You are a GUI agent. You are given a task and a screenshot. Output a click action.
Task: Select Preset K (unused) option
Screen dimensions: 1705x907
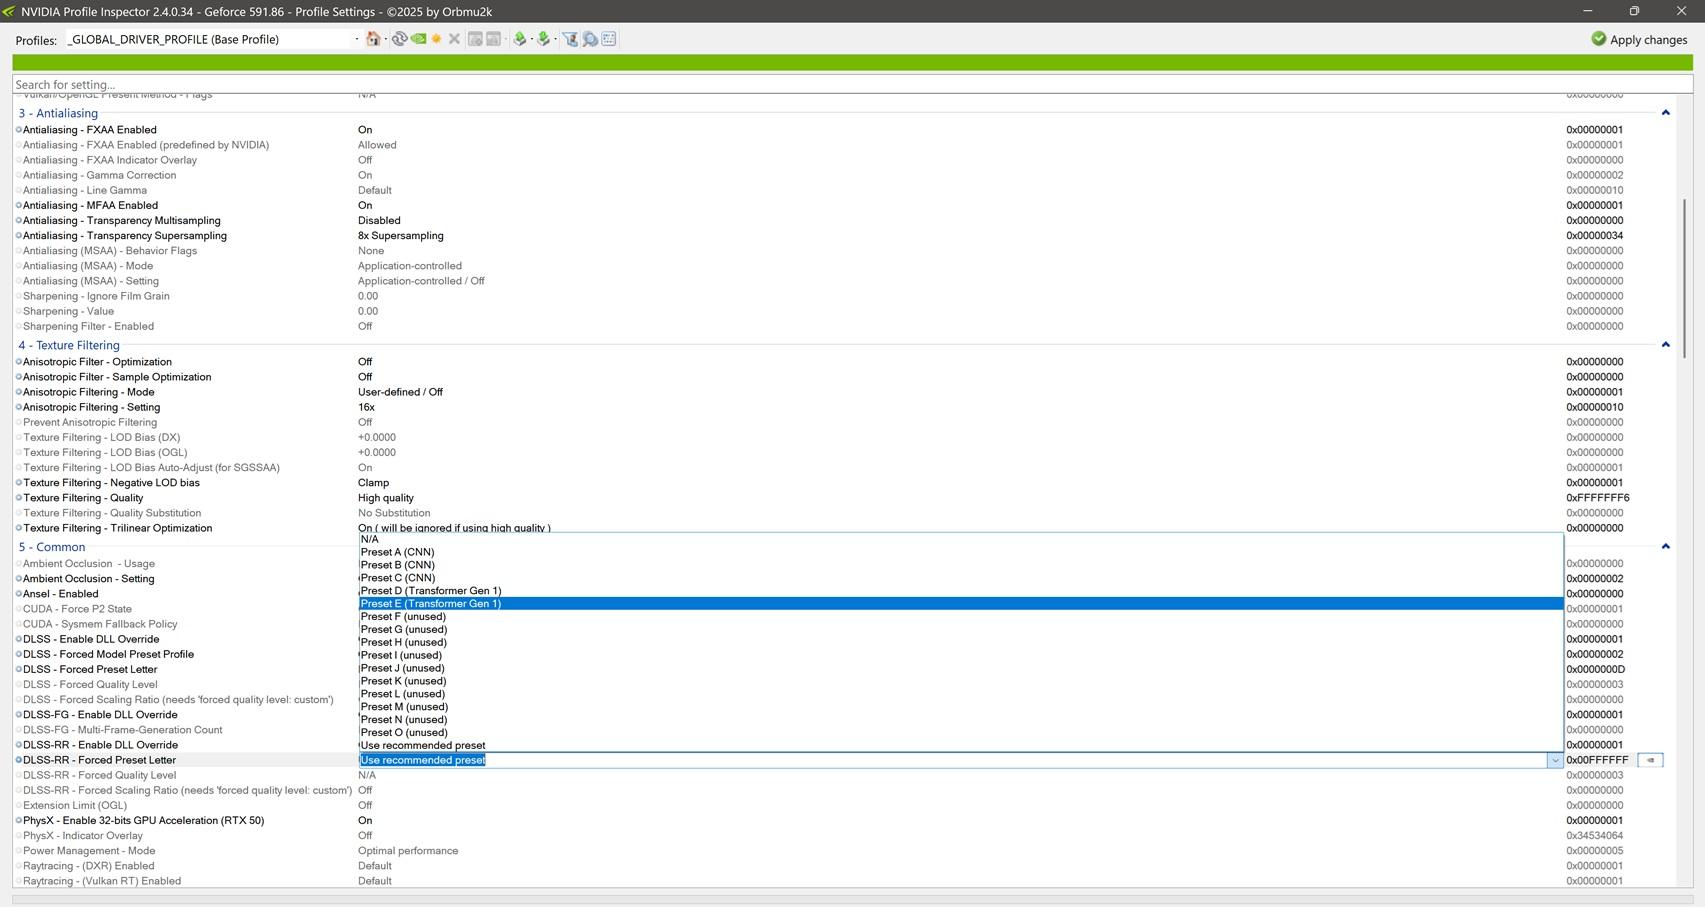tap(961, 681)
